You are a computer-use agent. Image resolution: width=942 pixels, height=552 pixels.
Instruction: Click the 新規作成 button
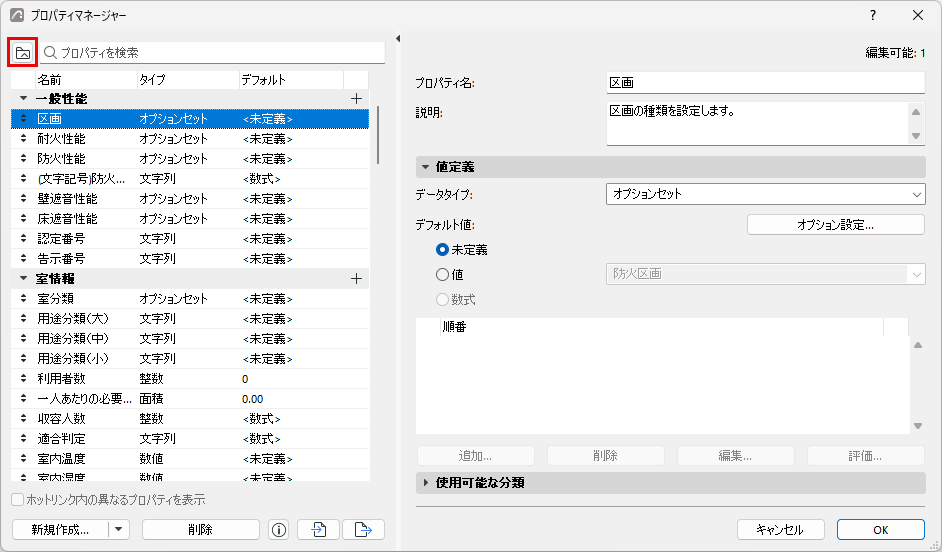pos(60,530)
